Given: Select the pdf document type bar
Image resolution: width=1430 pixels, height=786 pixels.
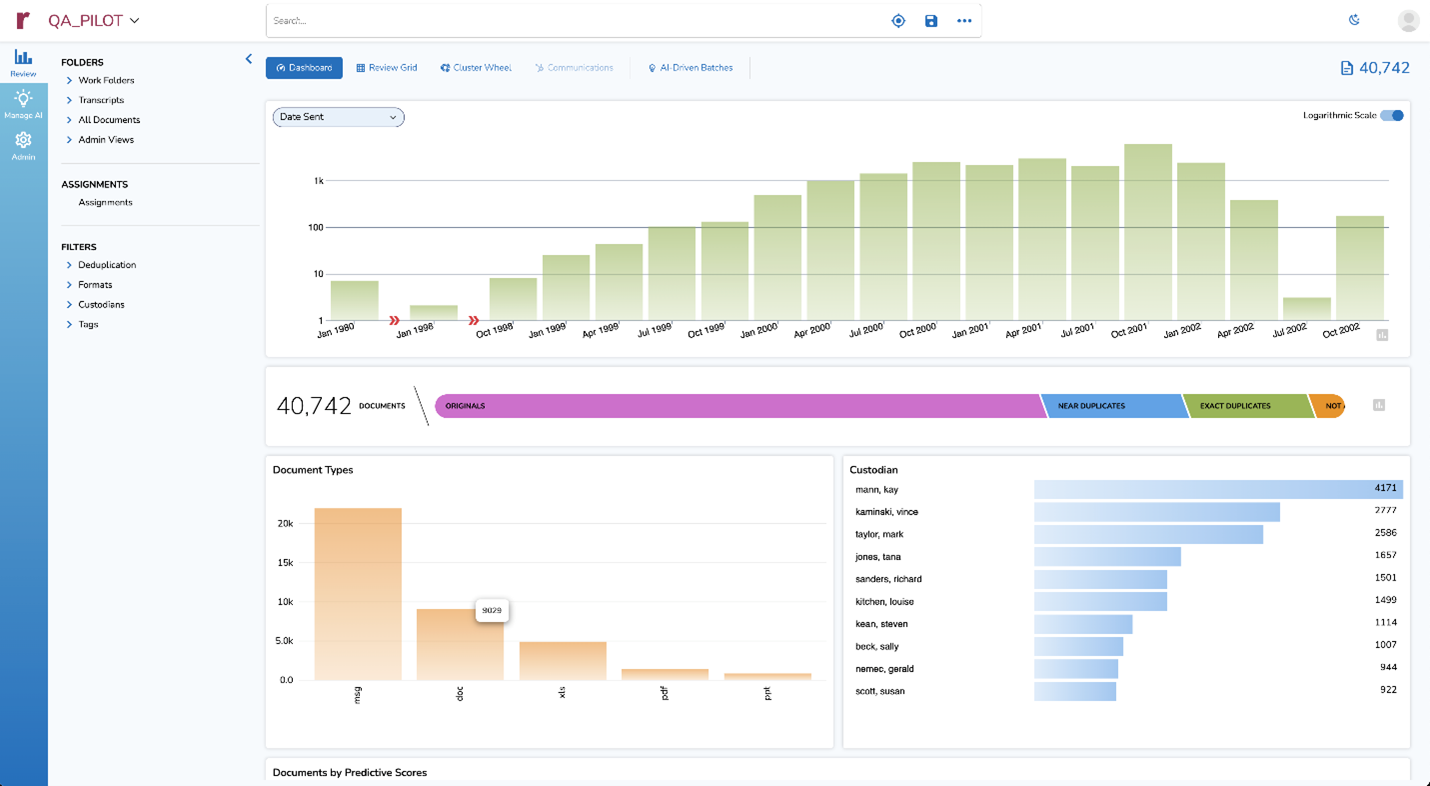Looking at the screenshot, I should coord(665,675).
